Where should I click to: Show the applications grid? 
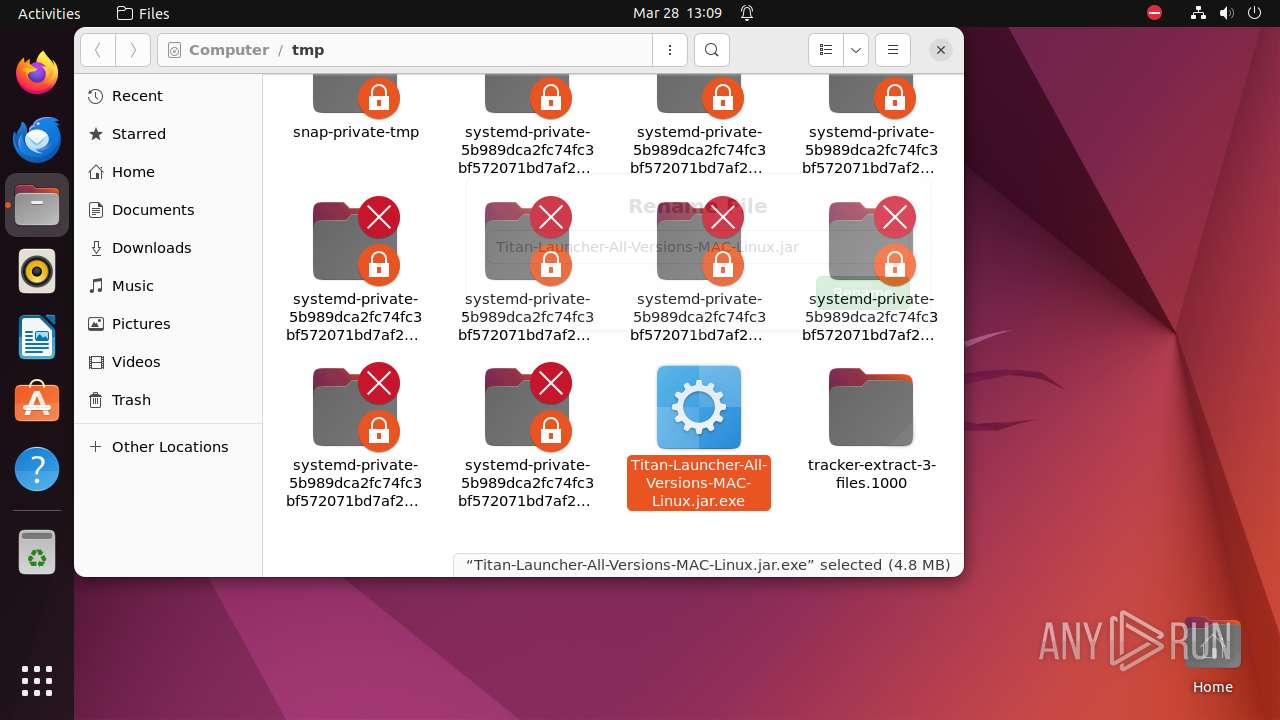point(37,680)
